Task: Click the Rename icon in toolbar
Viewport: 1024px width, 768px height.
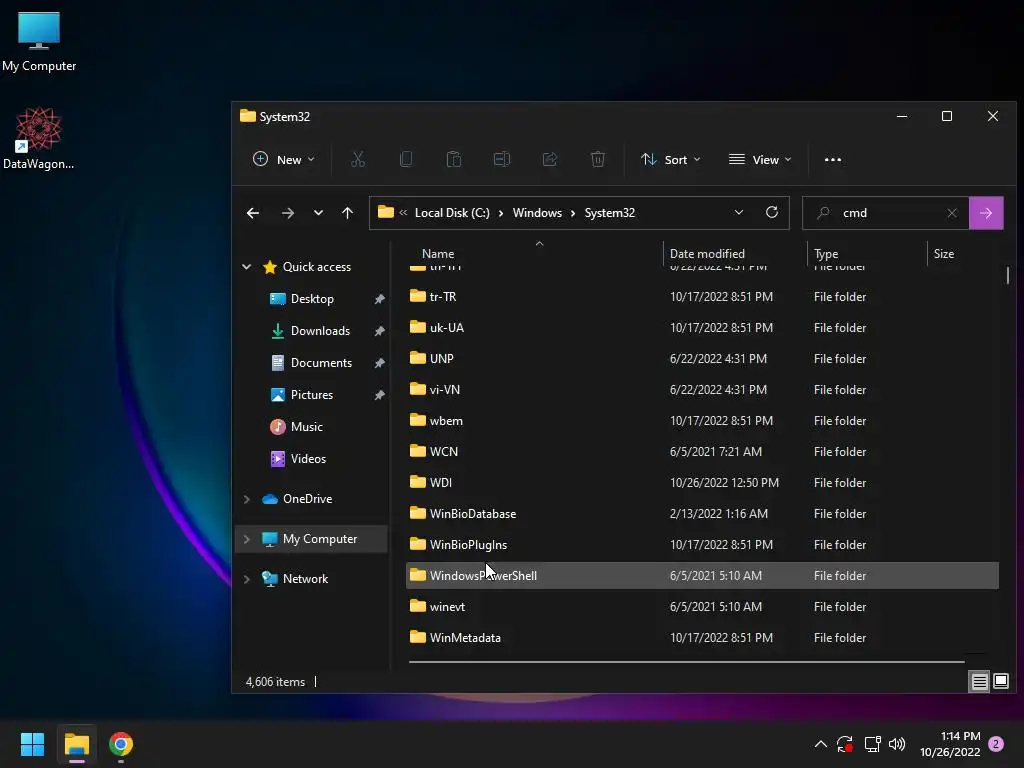Action: 502,159
